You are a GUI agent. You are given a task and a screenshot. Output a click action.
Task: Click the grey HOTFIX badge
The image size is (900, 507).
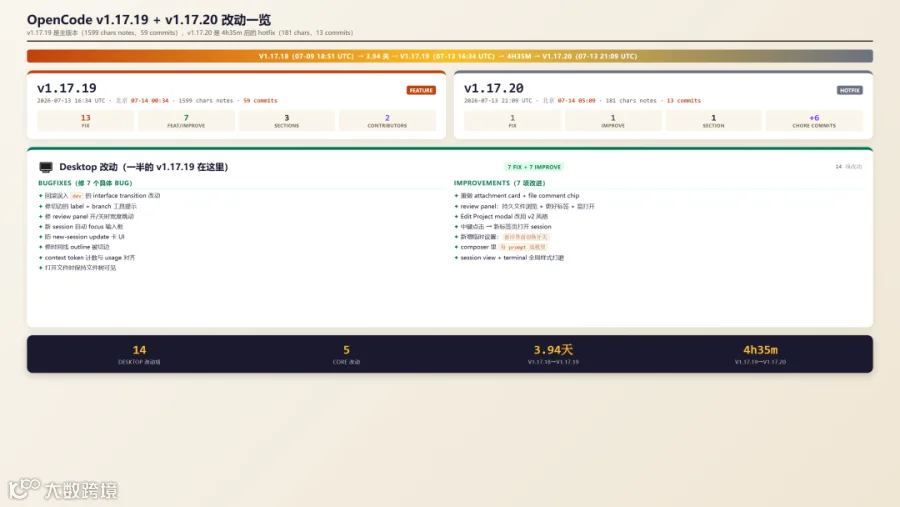tap(849, 90)
